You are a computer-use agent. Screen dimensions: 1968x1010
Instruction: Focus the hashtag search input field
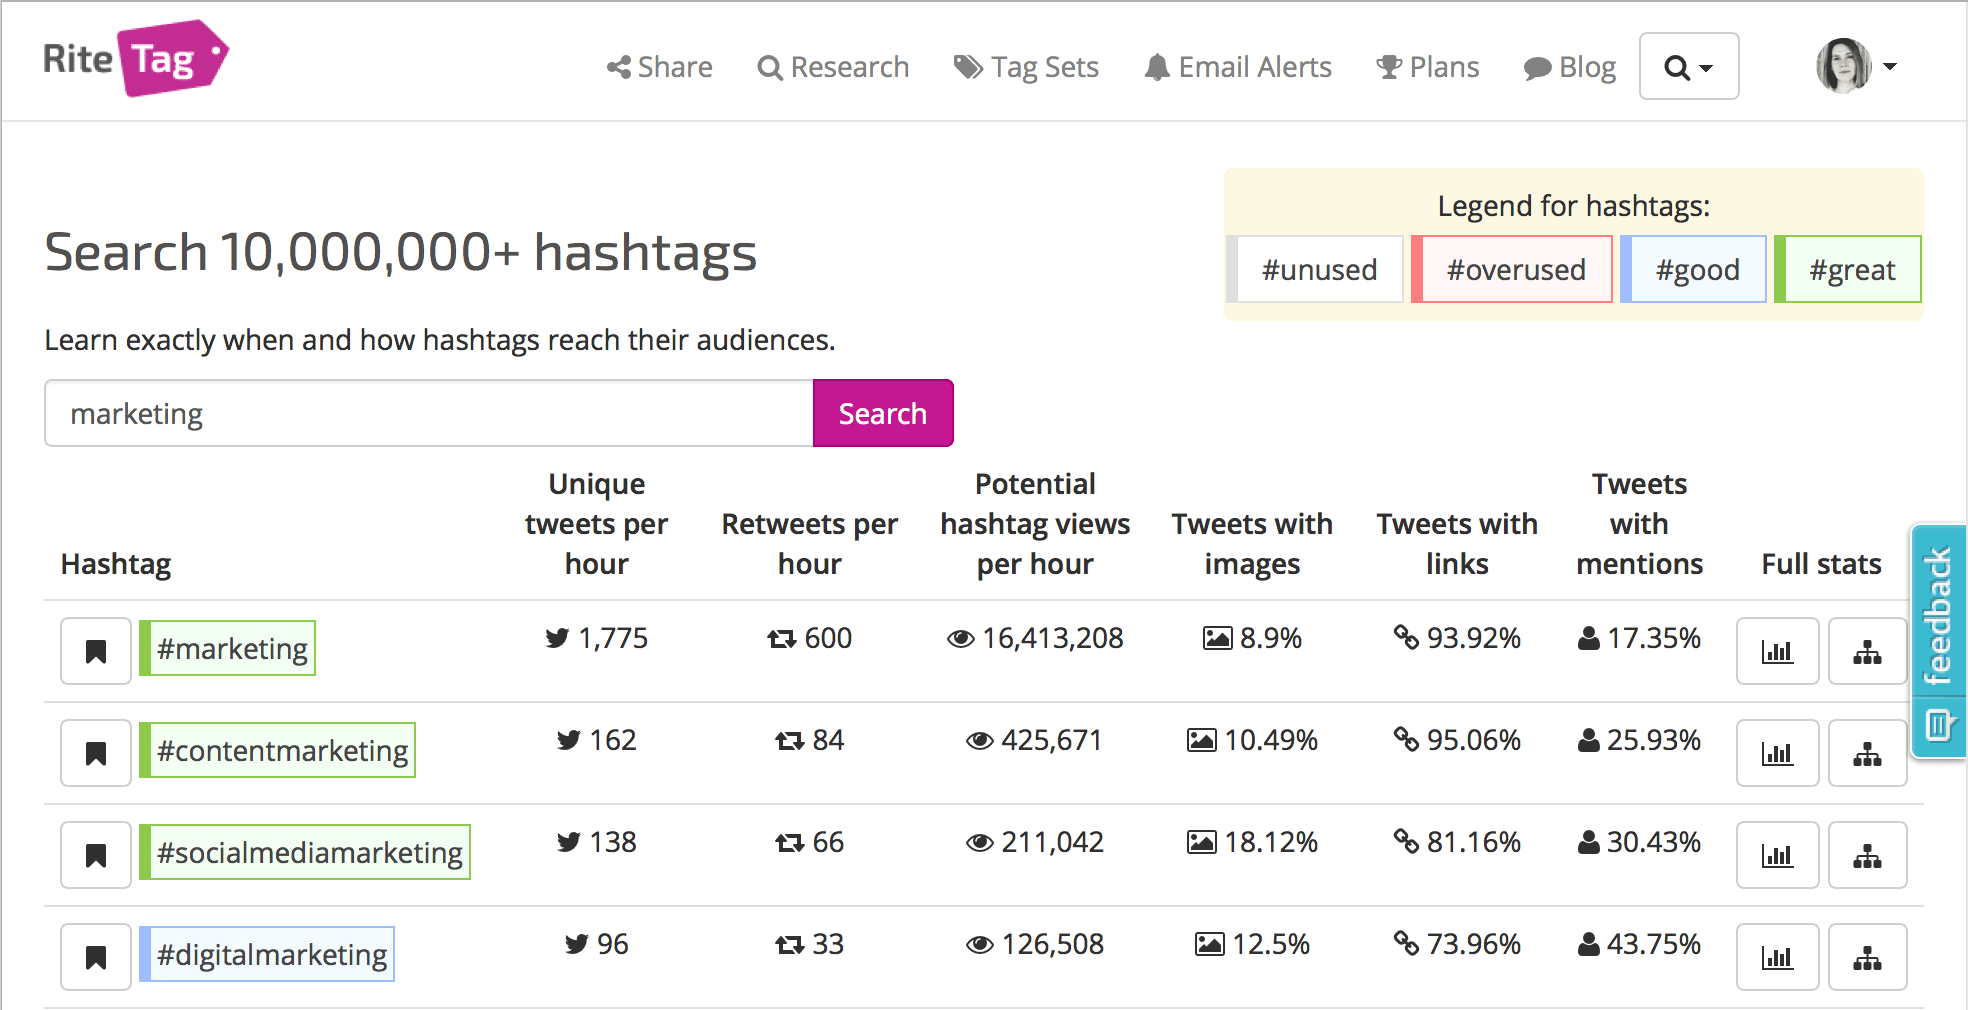coord(429,414)
